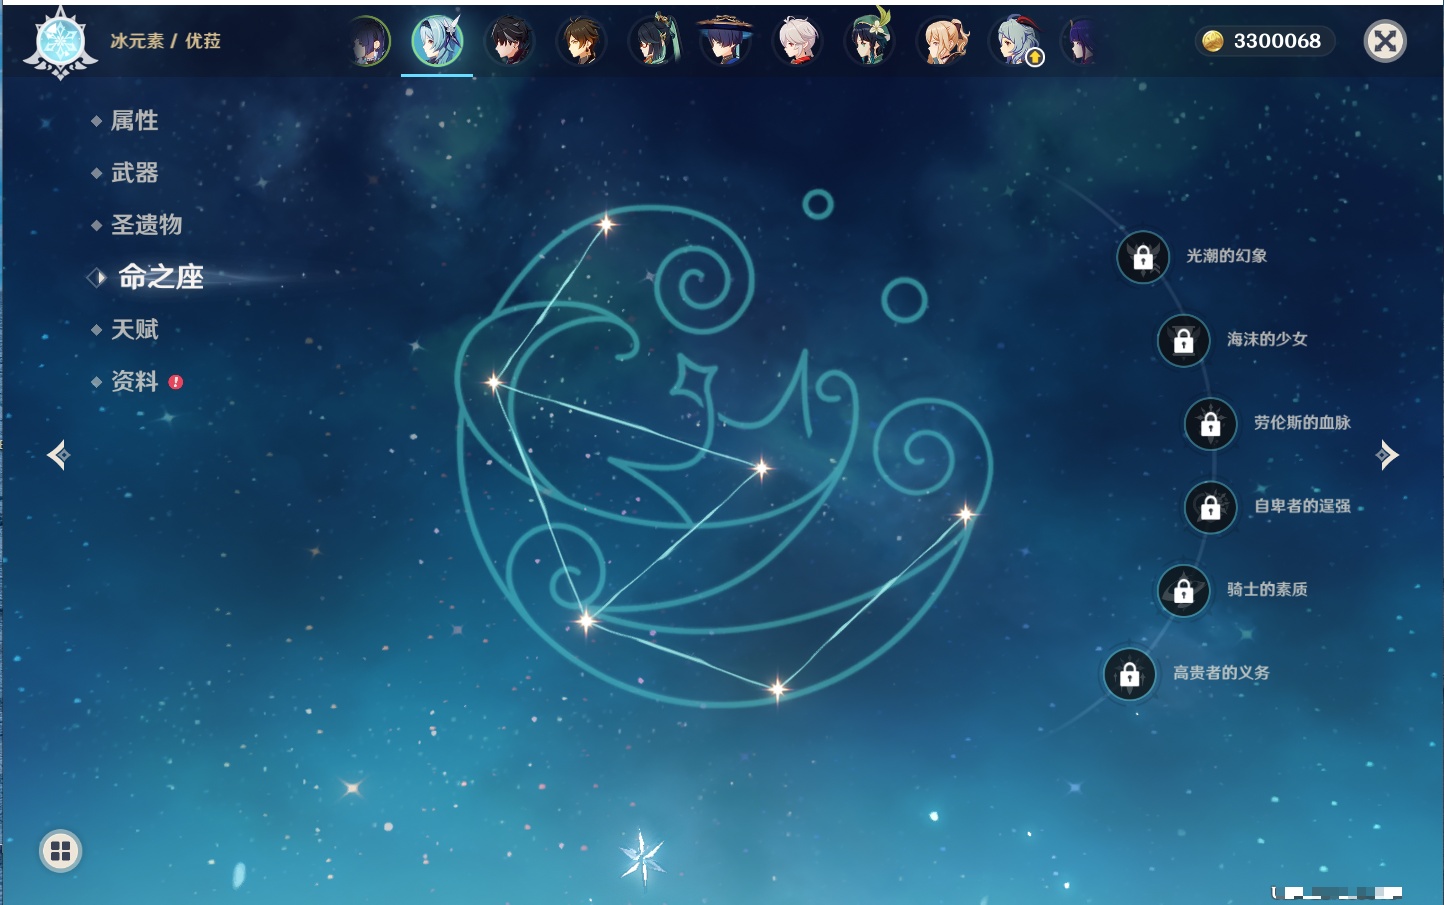This screenshot has height=905, width=1444.
Task: Switch to the Kazuha white-haired avatar
Action: pos(798,41)
